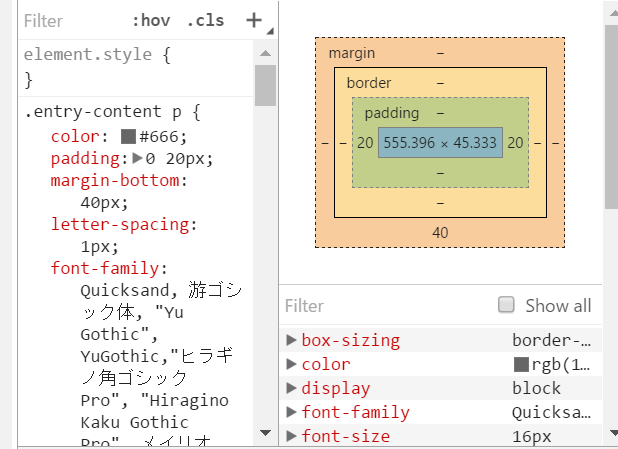Edit bottom margin value 40 in box model

pyautogui.click(x=440, y=233)
